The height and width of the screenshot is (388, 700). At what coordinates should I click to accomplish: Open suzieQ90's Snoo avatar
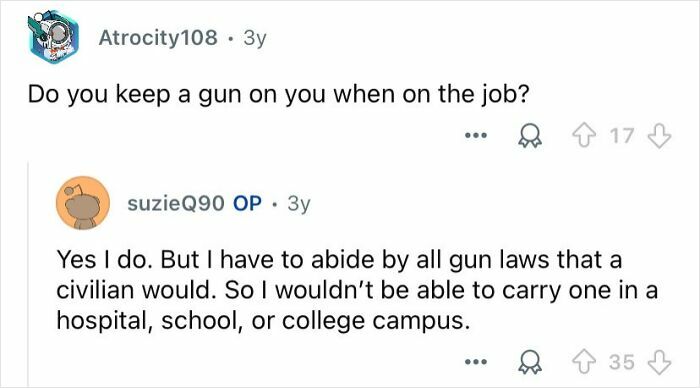(83, 203)
